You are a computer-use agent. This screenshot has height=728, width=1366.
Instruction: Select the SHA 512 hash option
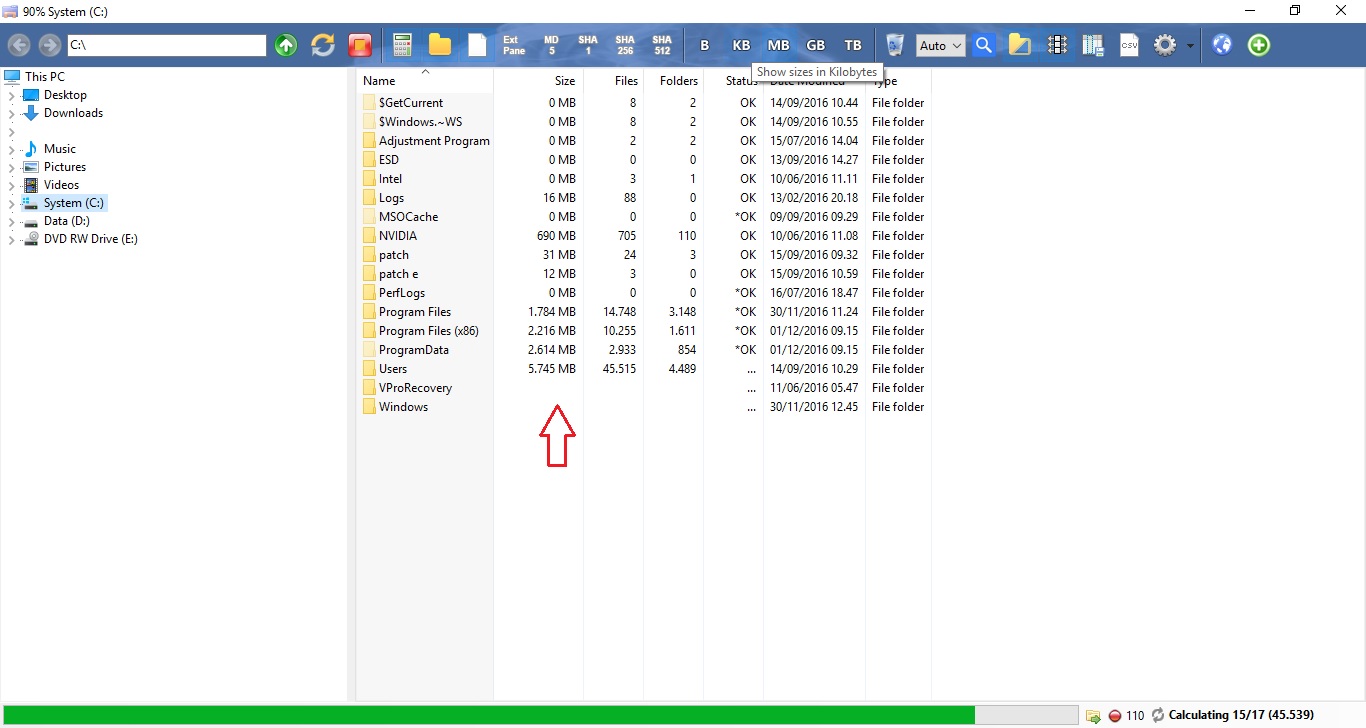click(x=662, y=45)
